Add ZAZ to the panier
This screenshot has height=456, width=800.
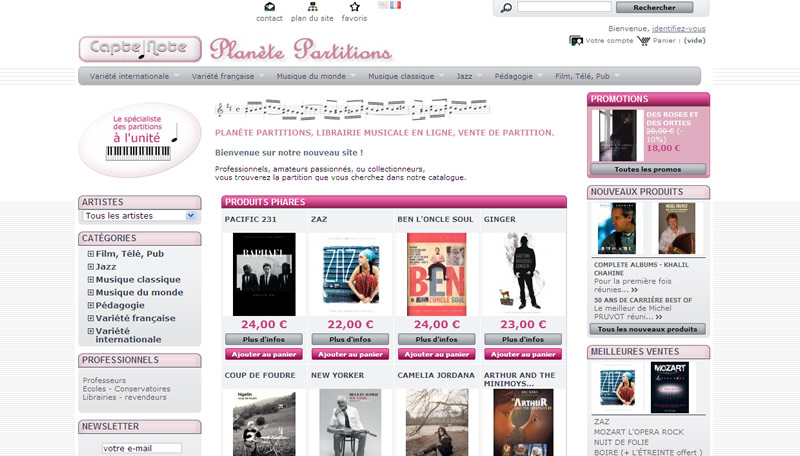pyautogui.click(x=350, y=354)
